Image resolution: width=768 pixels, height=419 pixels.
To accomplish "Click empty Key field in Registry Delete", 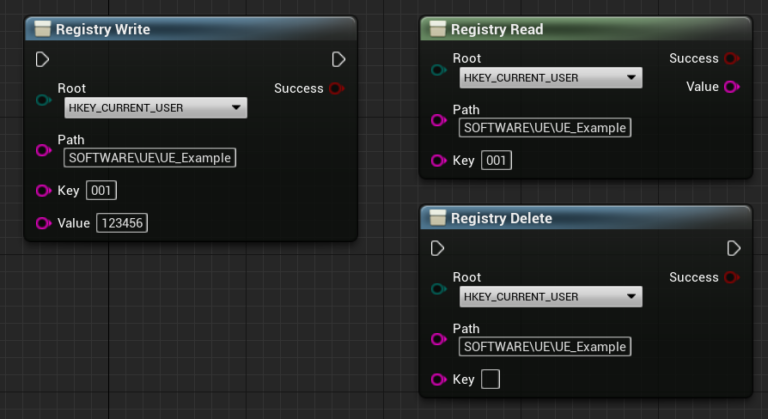I will pyautogui.click(x=490, y=379).
